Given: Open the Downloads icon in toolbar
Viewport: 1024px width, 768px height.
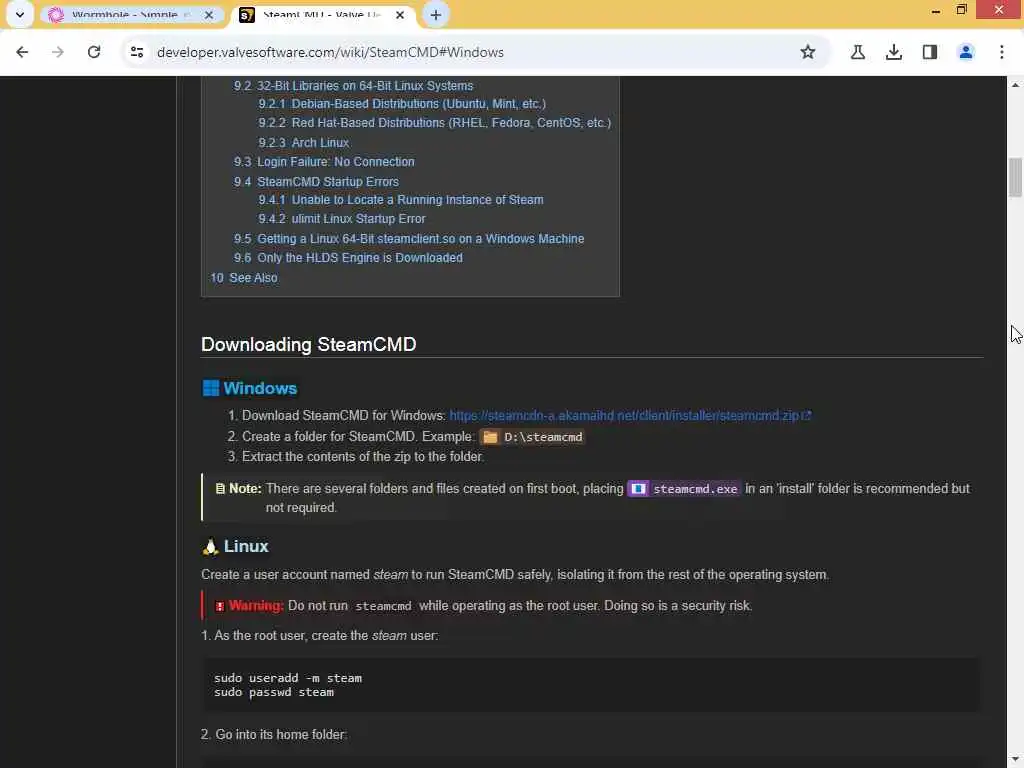Looking at the screenshot, I should point(894,52).
